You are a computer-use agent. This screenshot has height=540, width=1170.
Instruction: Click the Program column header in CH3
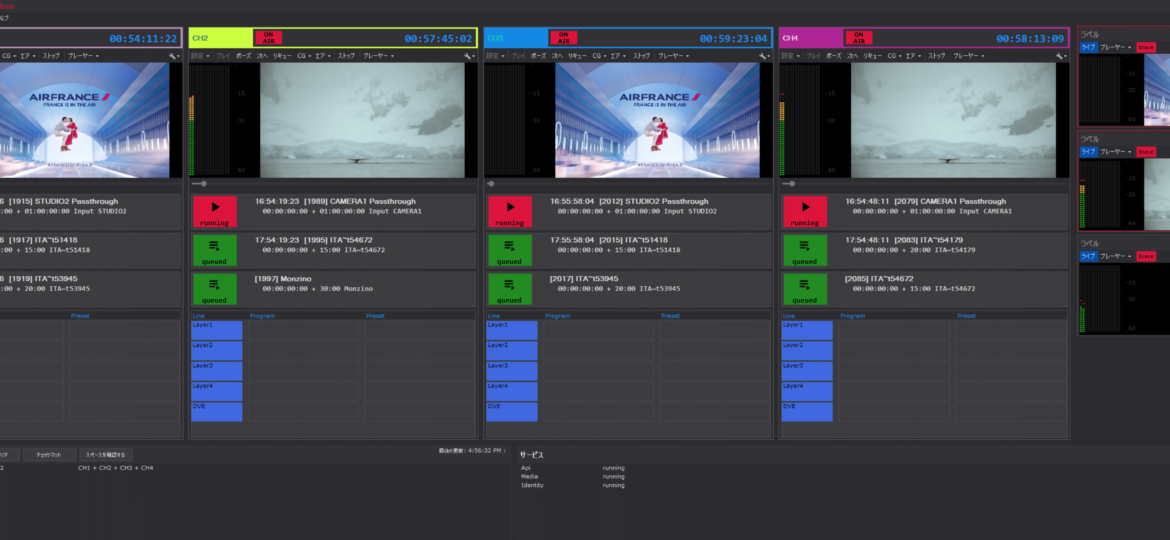[x=557, y=316]
